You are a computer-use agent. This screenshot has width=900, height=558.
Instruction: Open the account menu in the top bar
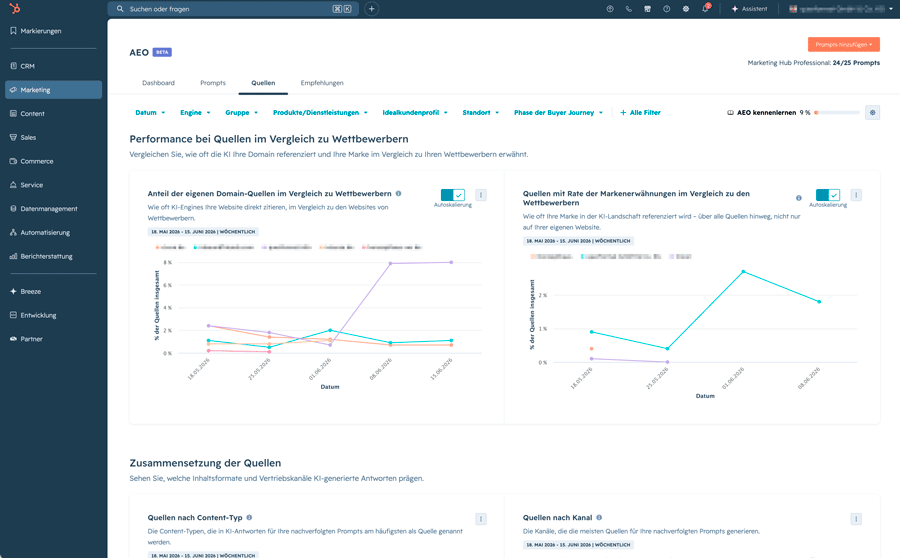tap(840, 9)
